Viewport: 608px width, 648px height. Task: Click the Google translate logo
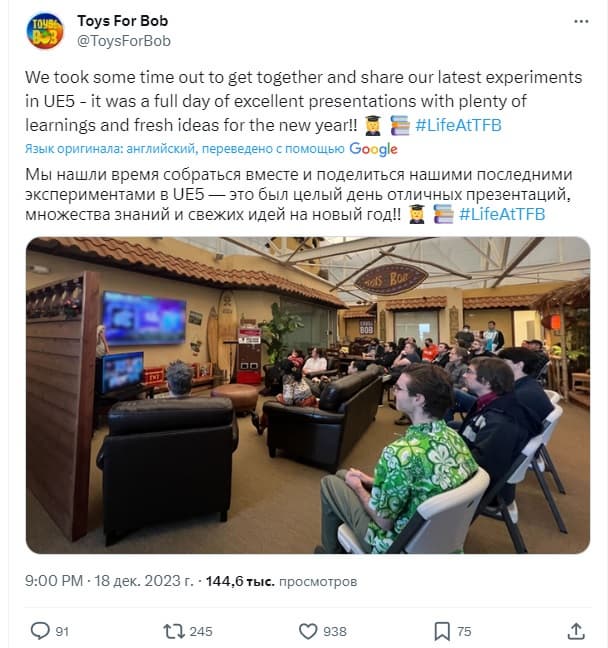click(x=373, y=149)
